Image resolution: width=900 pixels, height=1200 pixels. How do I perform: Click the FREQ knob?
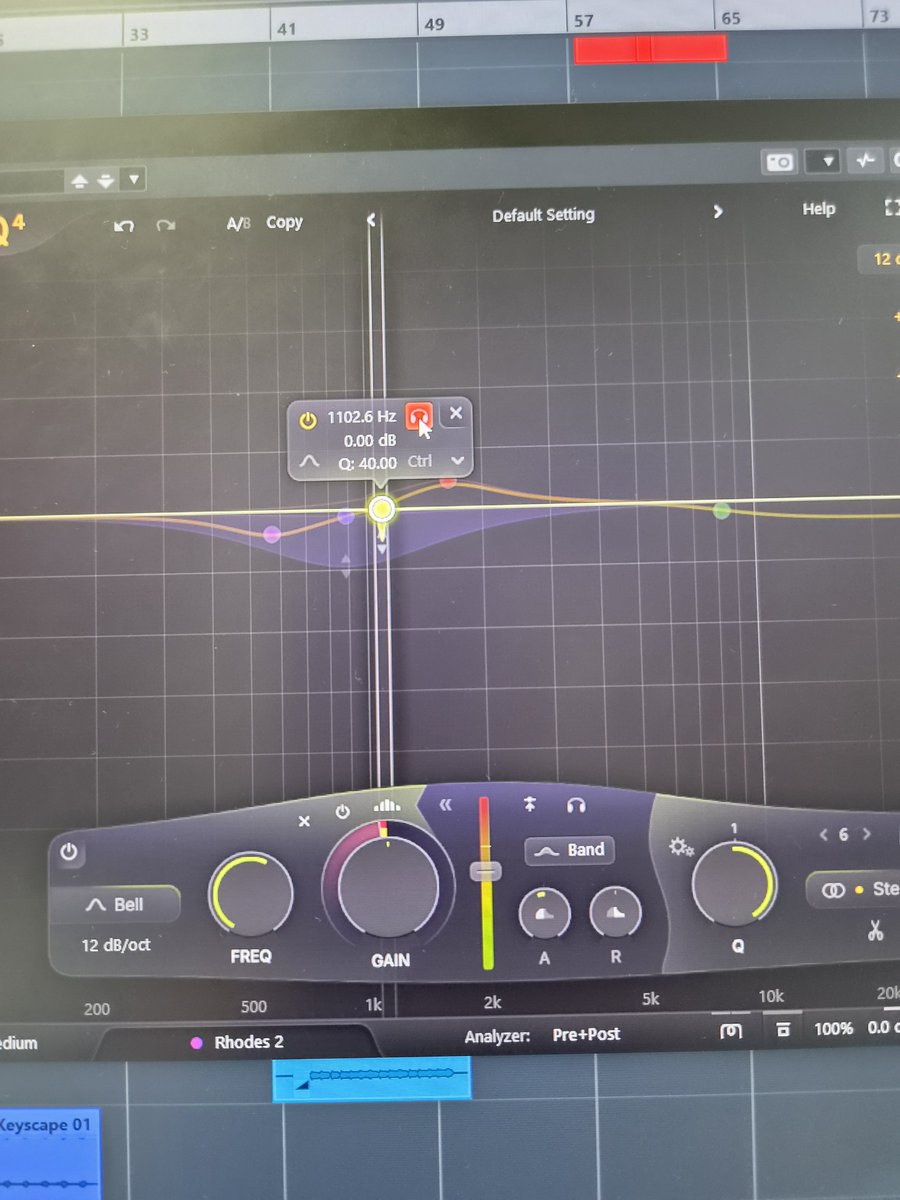251,895
